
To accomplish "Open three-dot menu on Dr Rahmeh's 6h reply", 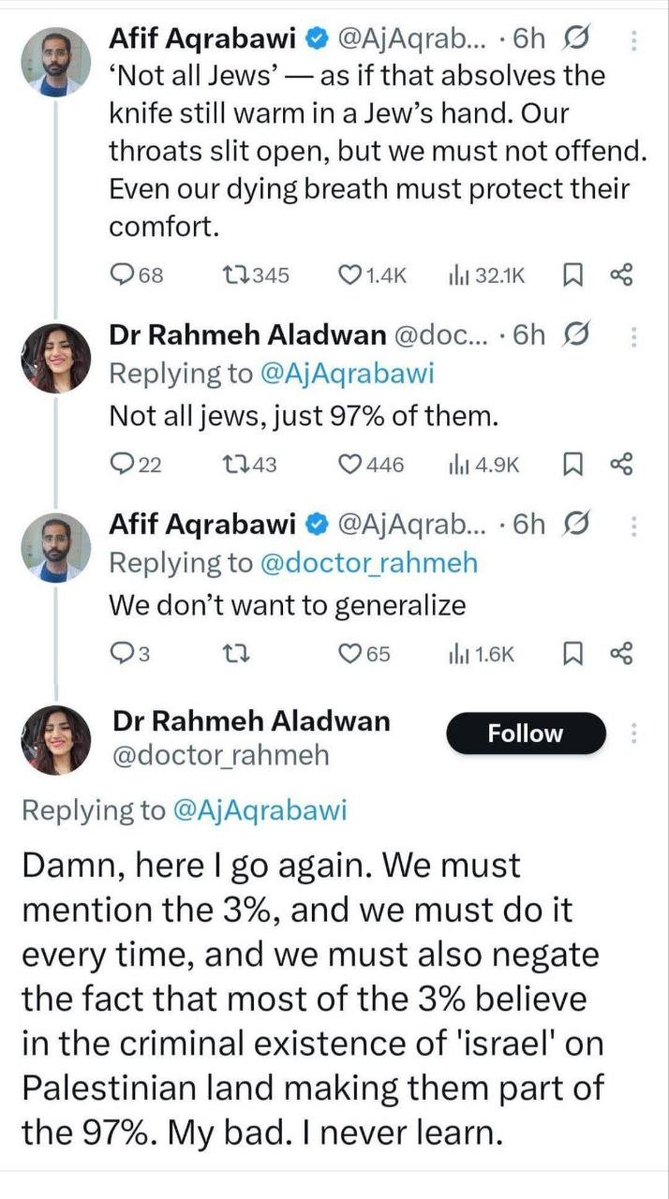I will [x=633, y=337].
